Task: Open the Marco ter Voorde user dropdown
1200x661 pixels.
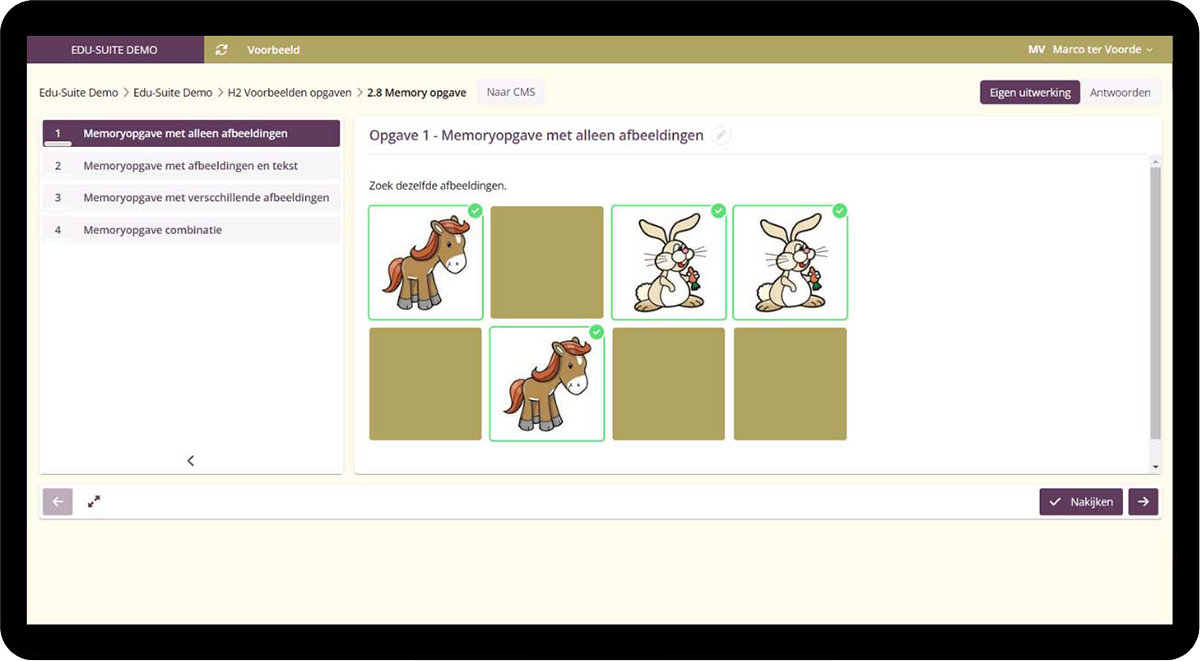Action: point(1102,50)
